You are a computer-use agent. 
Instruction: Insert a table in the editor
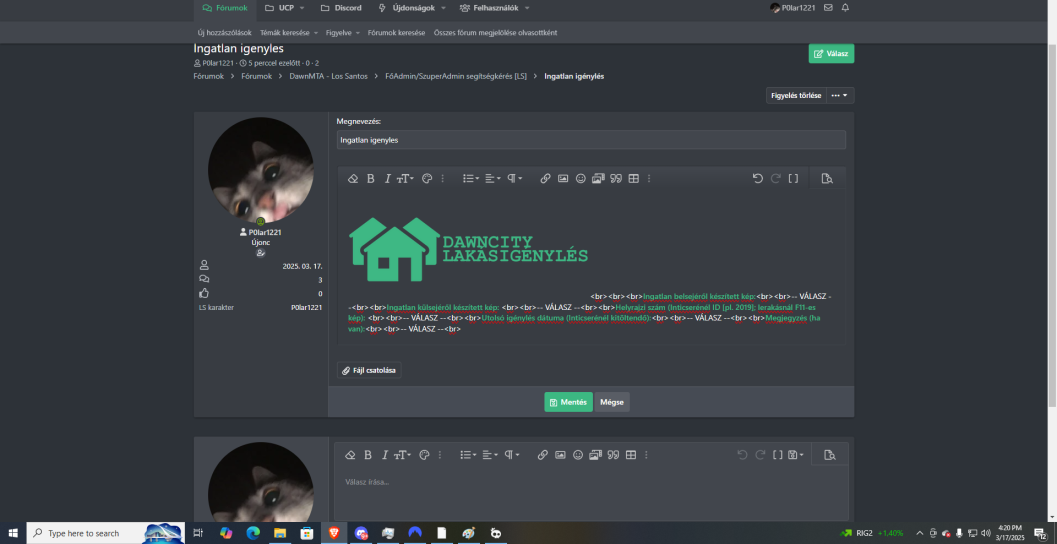point(633,179)
